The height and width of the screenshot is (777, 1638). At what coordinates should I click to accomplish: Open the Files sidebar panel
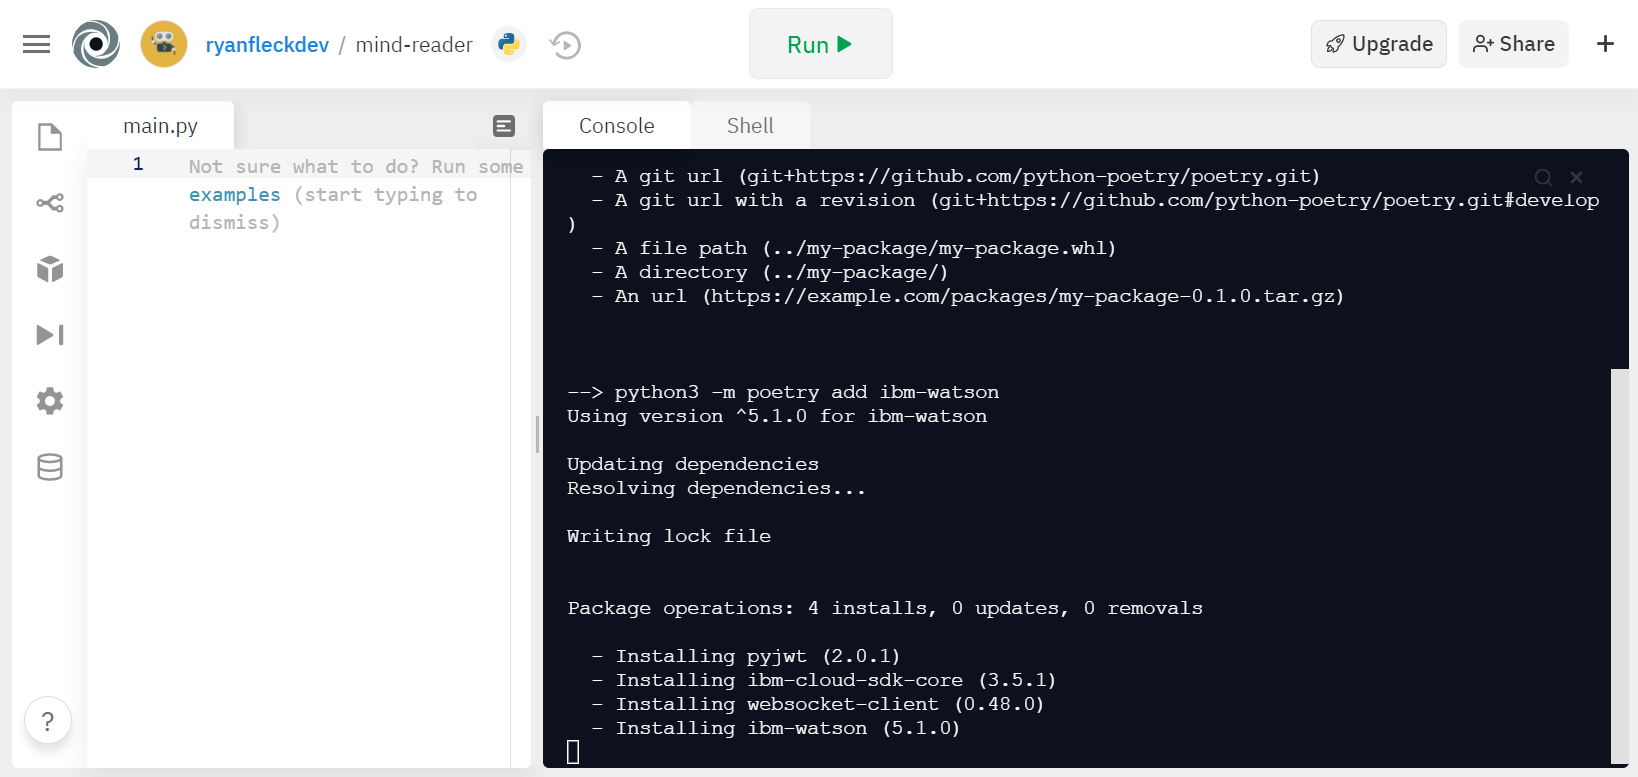click(50, 137)
